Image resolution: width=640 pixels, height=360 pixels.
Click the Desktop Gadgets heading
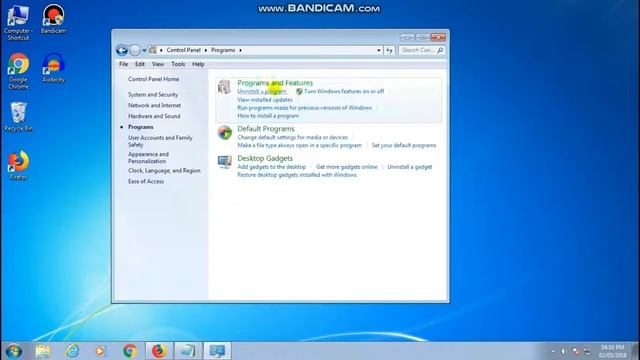(265, 158)
